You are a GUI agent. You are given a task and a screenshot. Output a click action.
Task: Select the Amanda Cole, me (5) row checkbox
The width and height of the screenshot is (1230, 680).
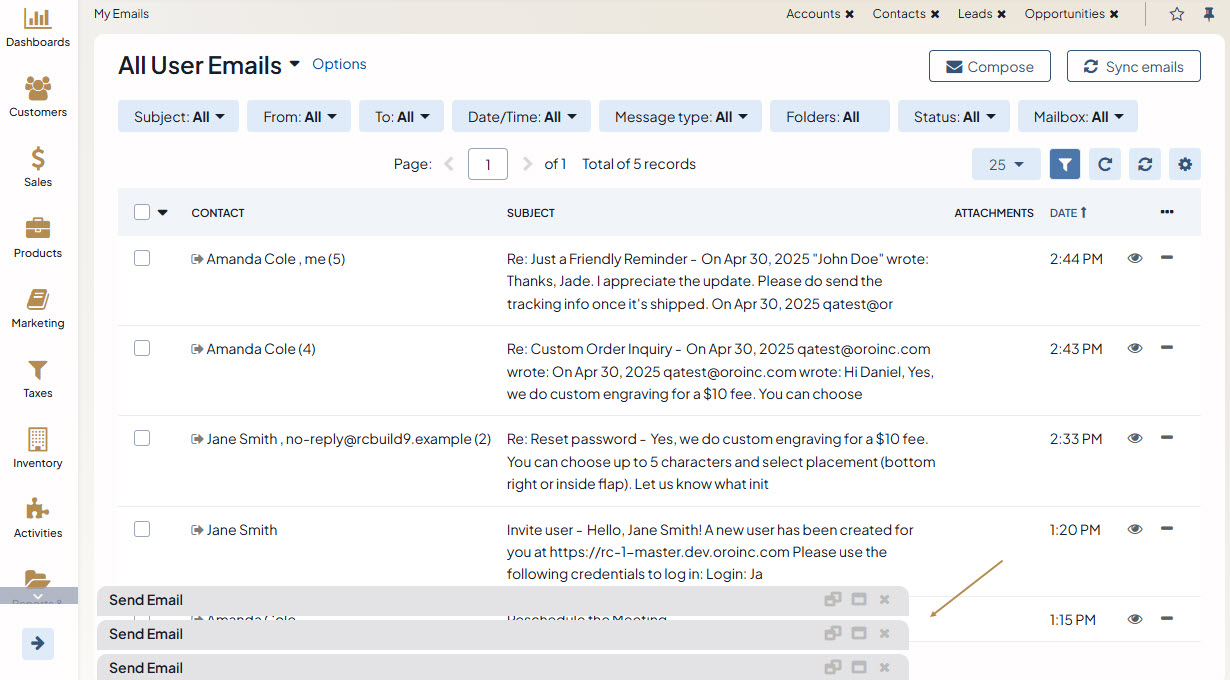pos(142,258)
